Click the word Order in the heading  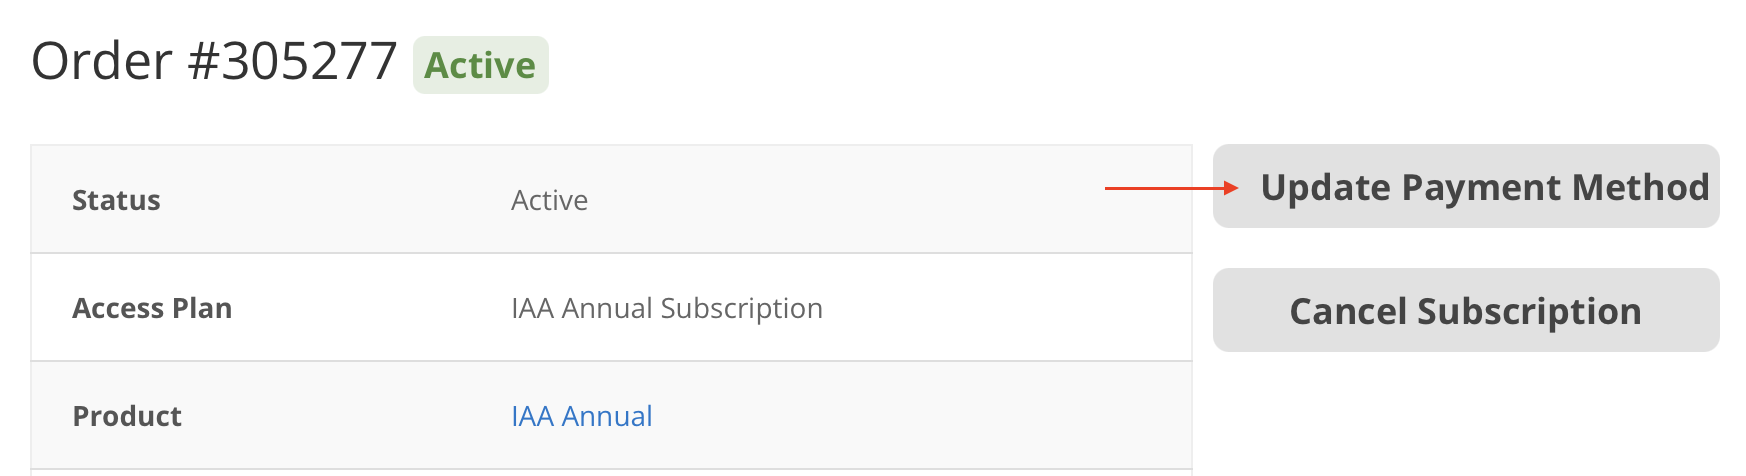click(x=102, y=62)
